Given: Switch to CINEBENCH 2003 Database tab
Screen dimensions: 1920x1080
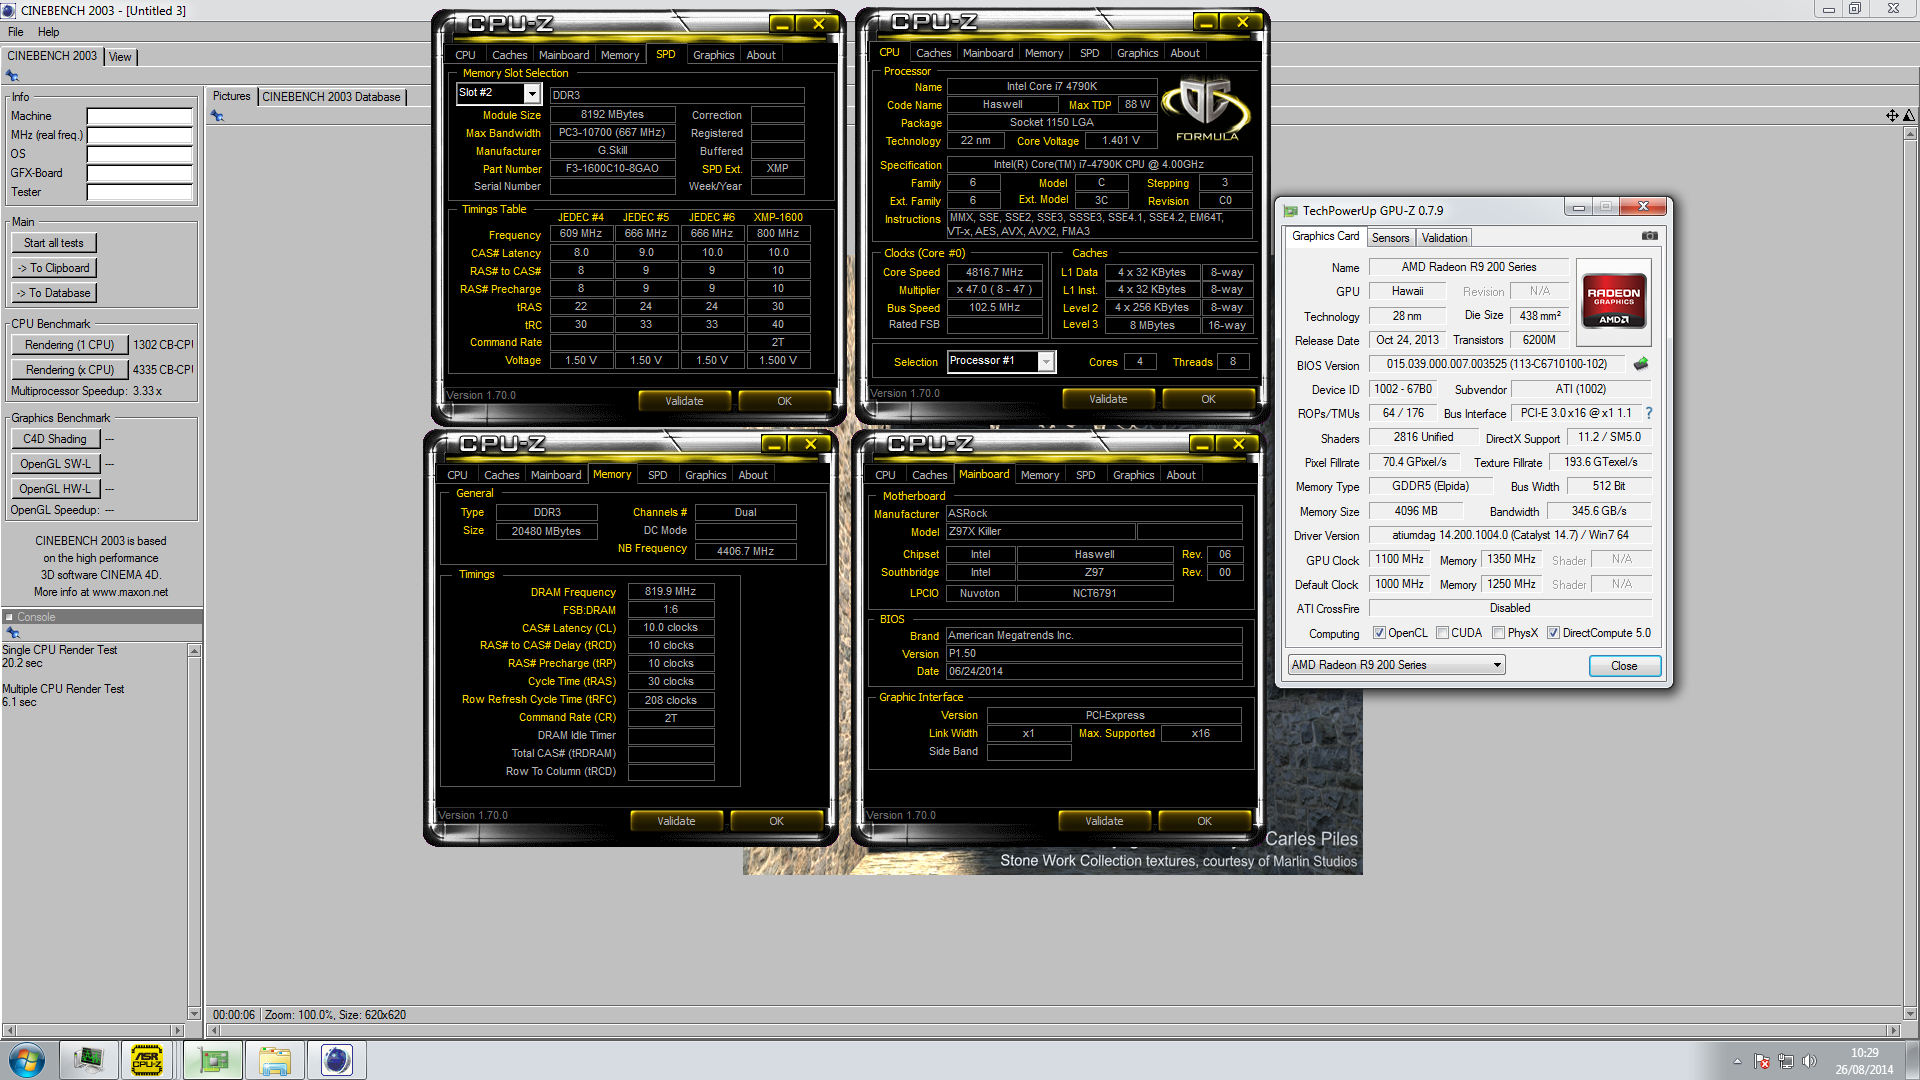Looking at the screenshot, I should click(x=331, y=97).
